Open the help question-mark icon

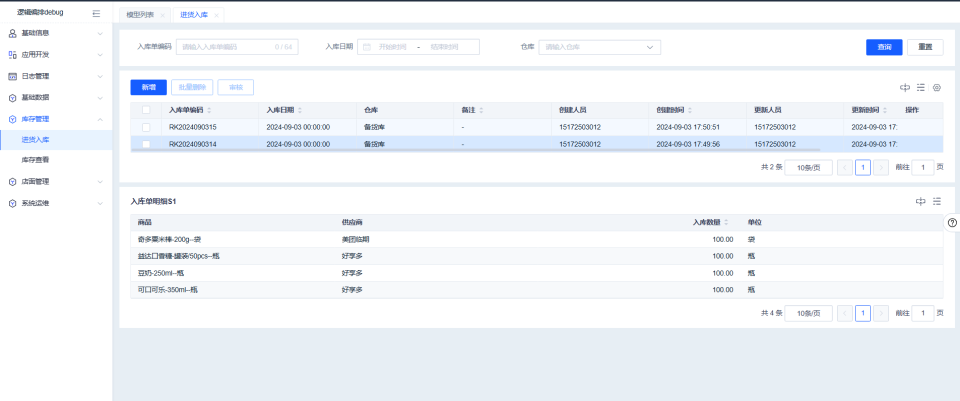(952, 223)
